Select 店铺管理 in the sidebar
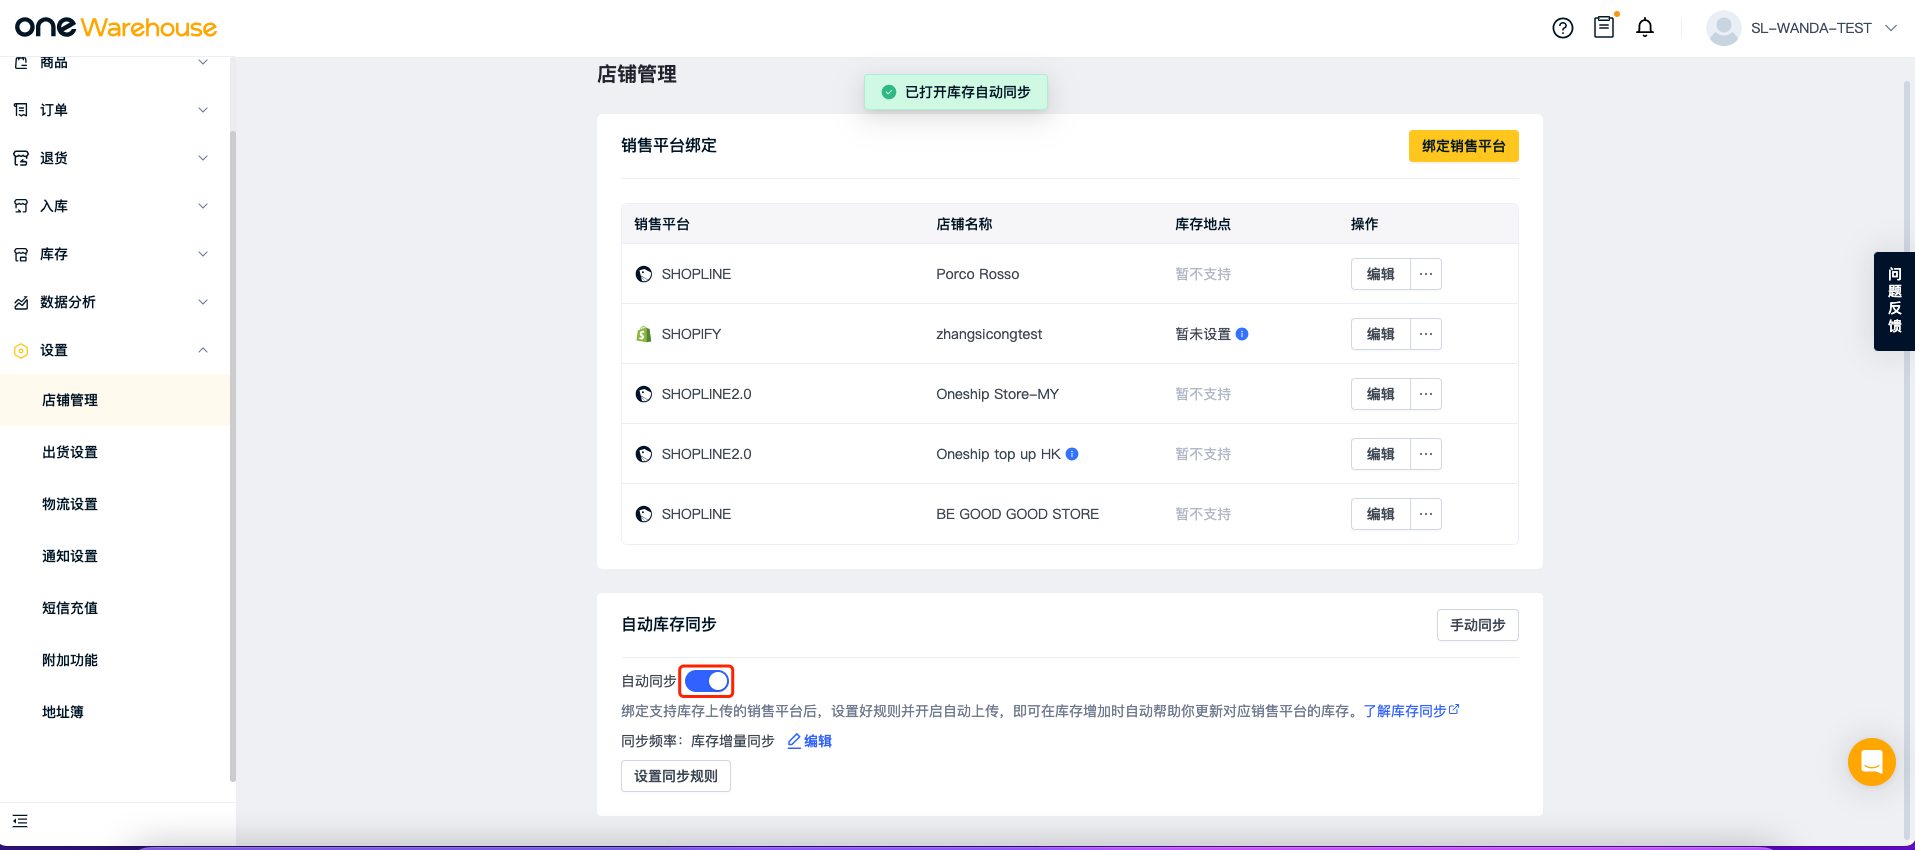 (115, 400)
